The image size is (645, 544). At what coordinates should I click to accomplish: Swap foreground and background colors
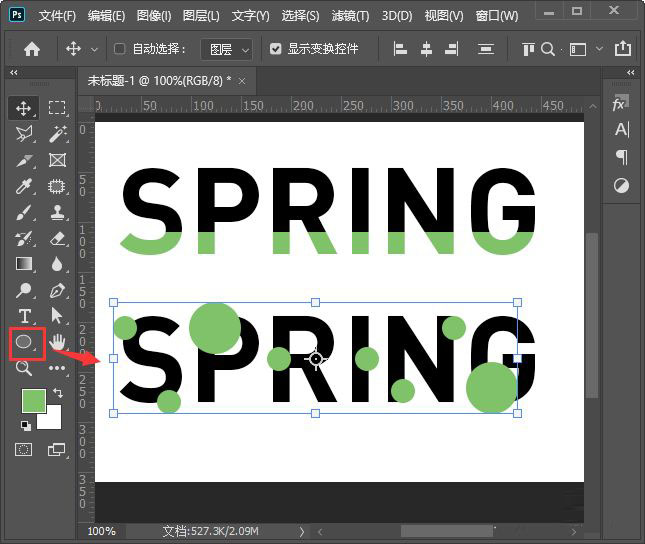[x=58, y=393]
